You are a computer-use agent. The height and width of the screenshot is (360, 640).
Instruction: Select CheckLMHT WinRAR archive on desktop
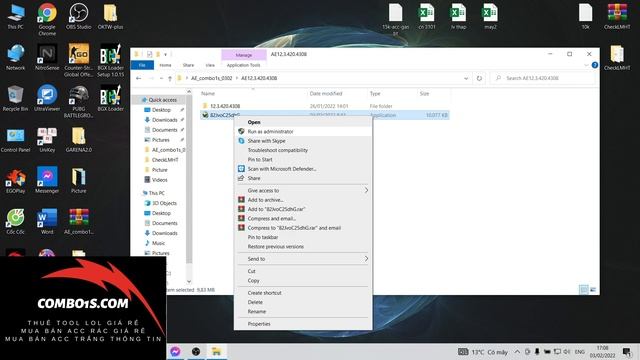[x=617, y=16]
